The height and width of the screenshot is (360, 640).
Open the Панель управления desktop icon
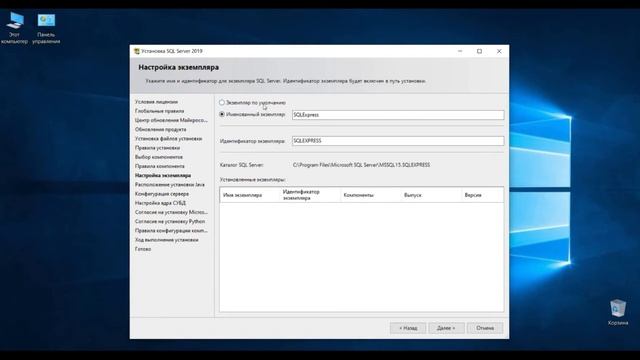(46, 28)
